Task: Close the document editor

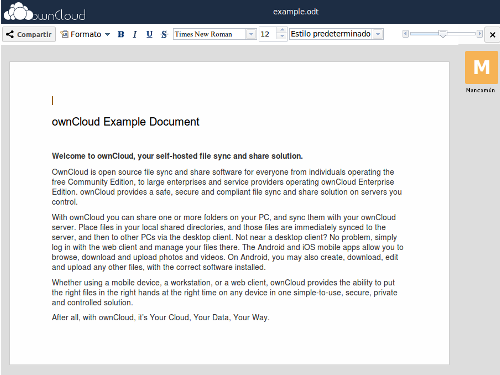Action: (492, 34)
